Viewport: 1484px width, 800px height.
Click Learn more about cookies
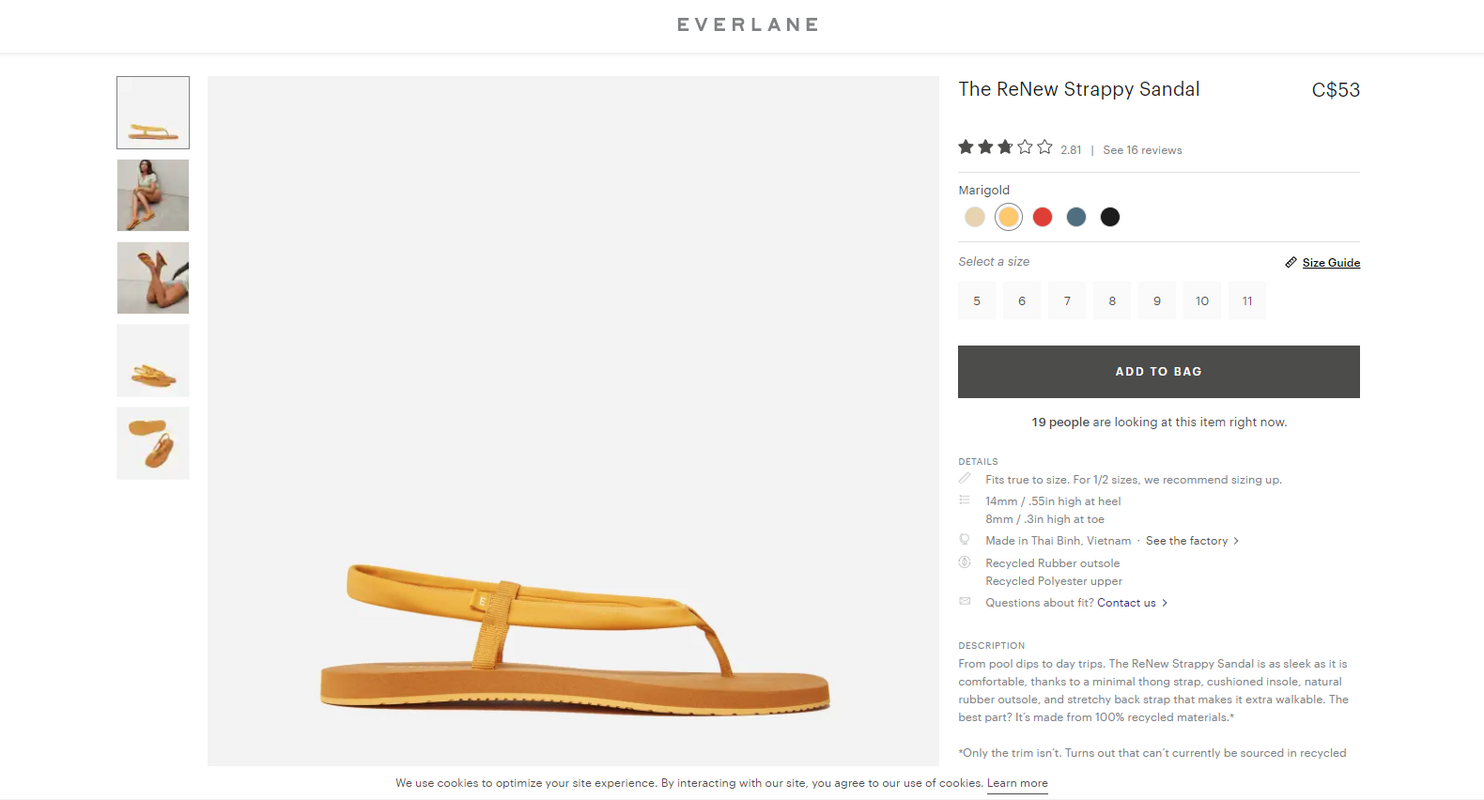[x=1017, y=783]
